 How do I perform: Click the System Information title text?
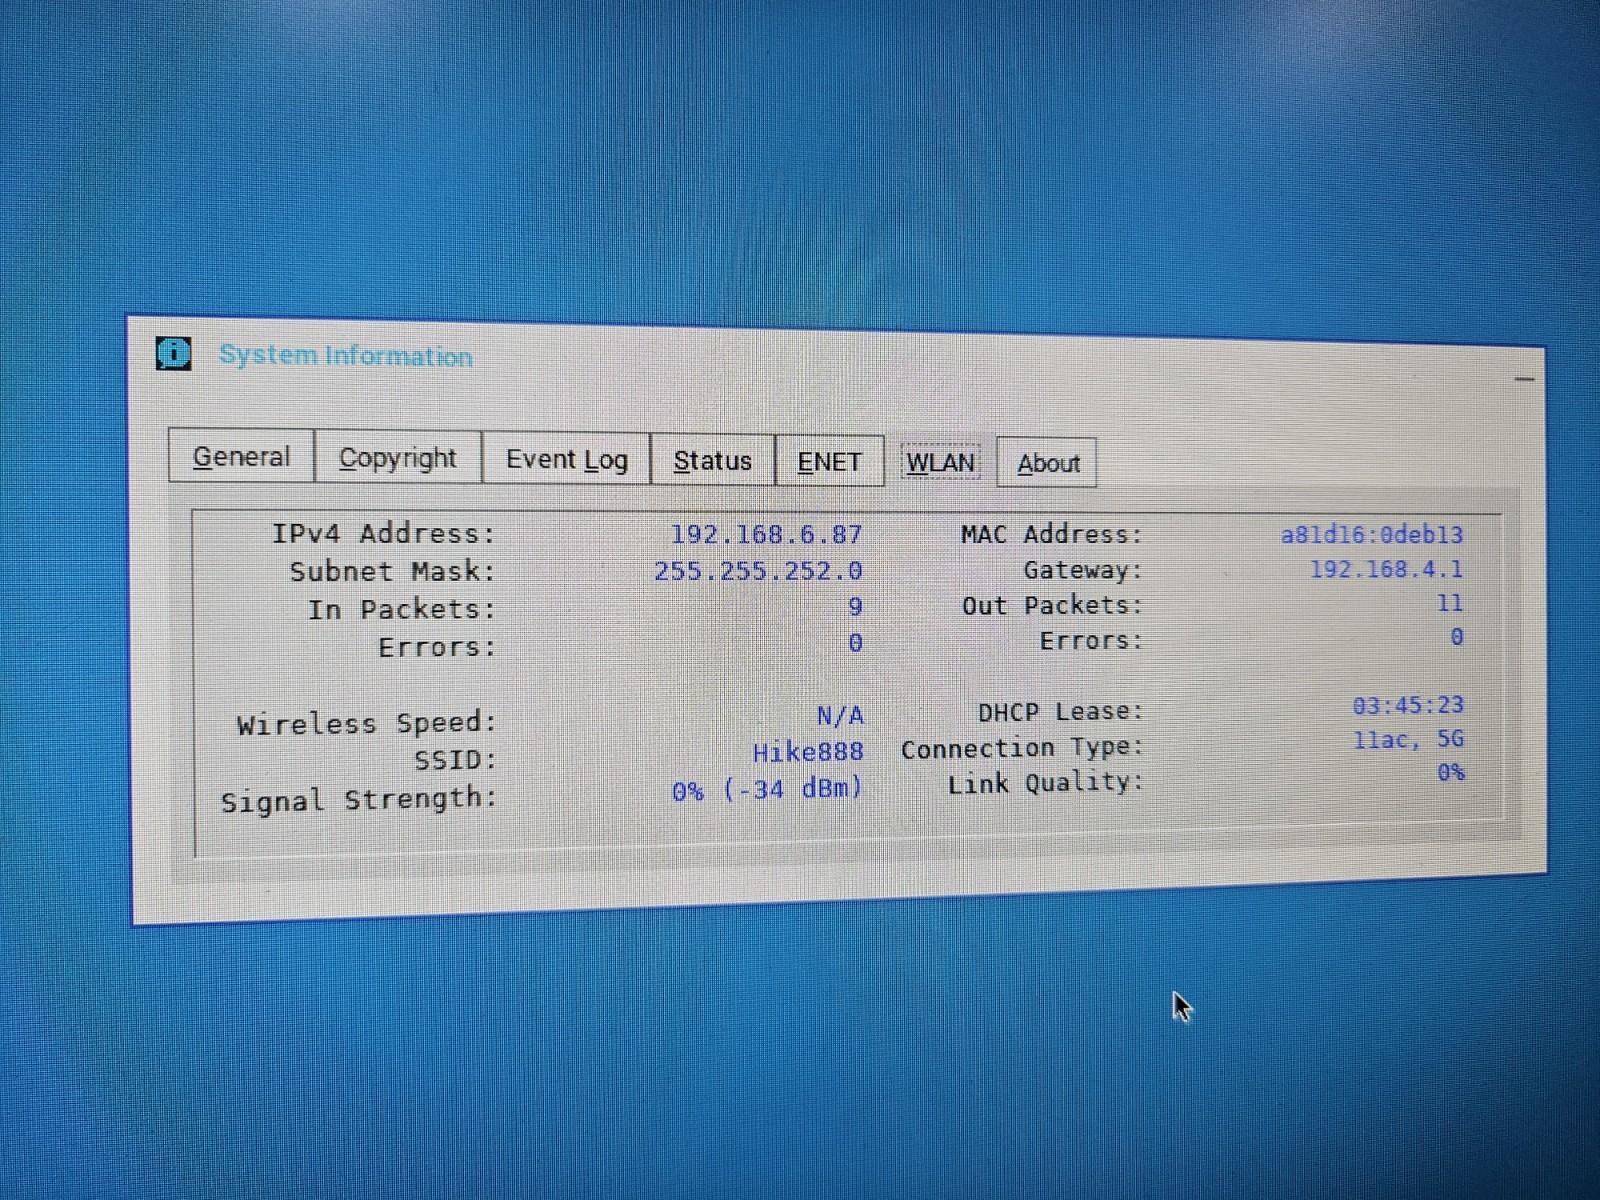point(346,355)
